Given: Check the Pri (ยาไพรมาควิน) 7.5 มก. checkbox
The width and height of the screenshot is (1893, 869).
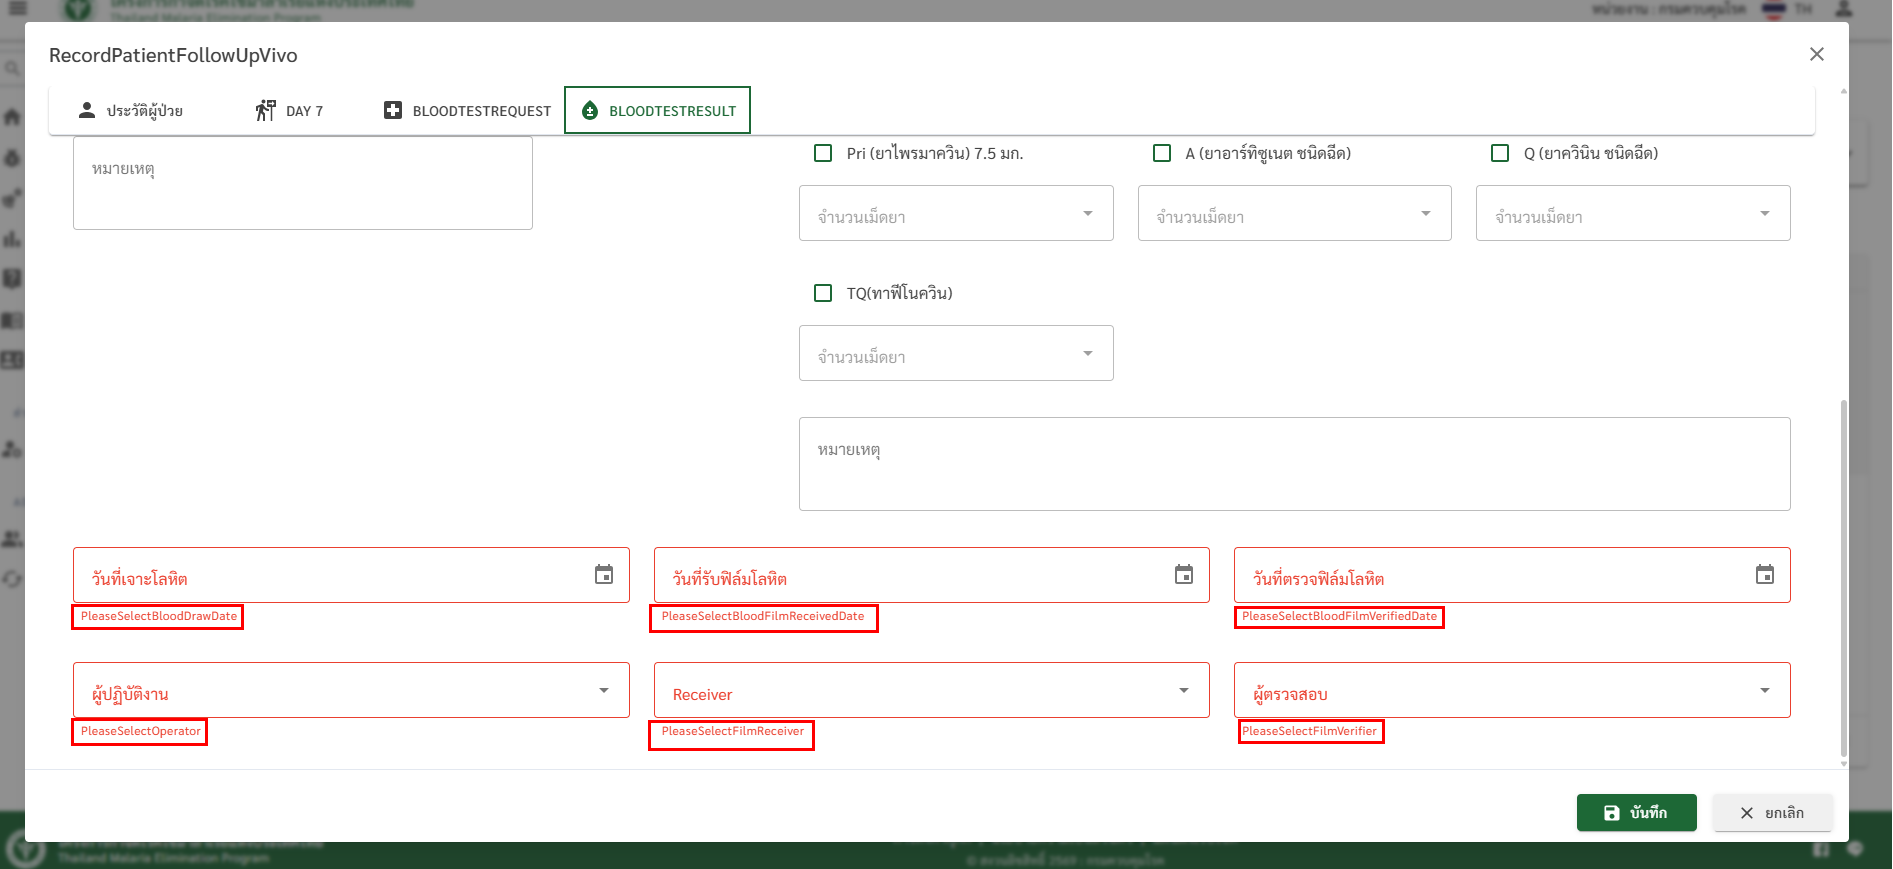Looking at the screenshot, I should pos(823,153).
